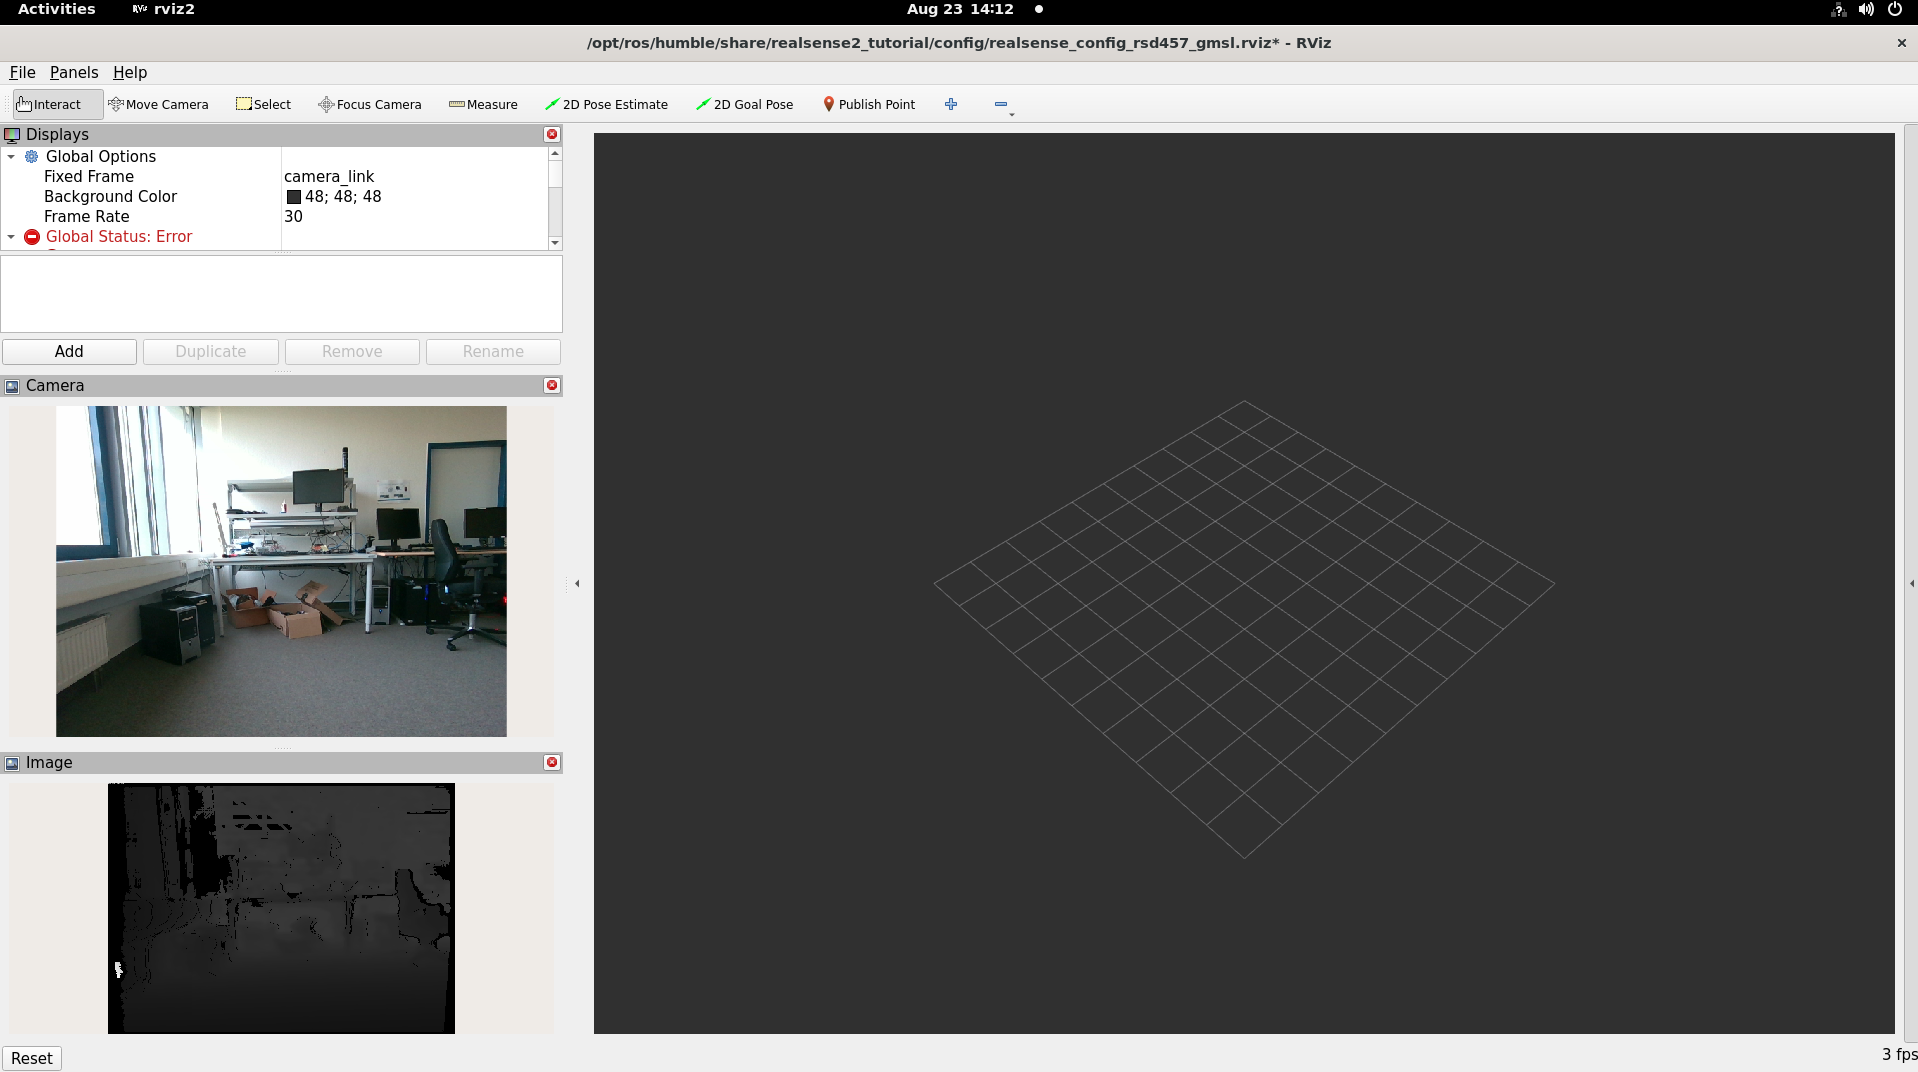
Task: Close the Camera panel
Action: pyautogui.click(x=551, y=385)
